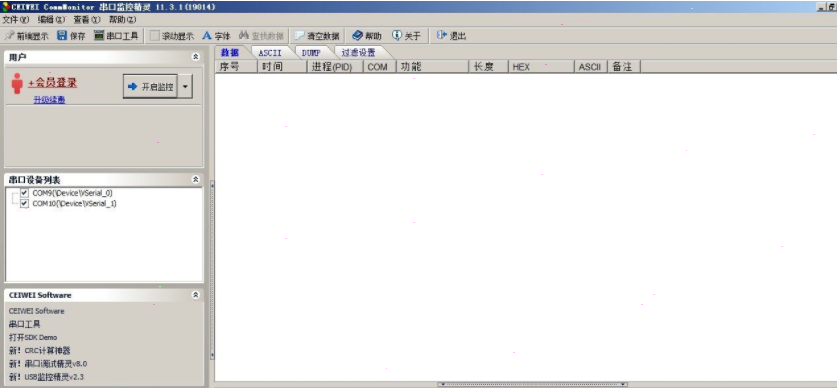Open 帮助 book icon in toolbar

(x=357, y=36)
